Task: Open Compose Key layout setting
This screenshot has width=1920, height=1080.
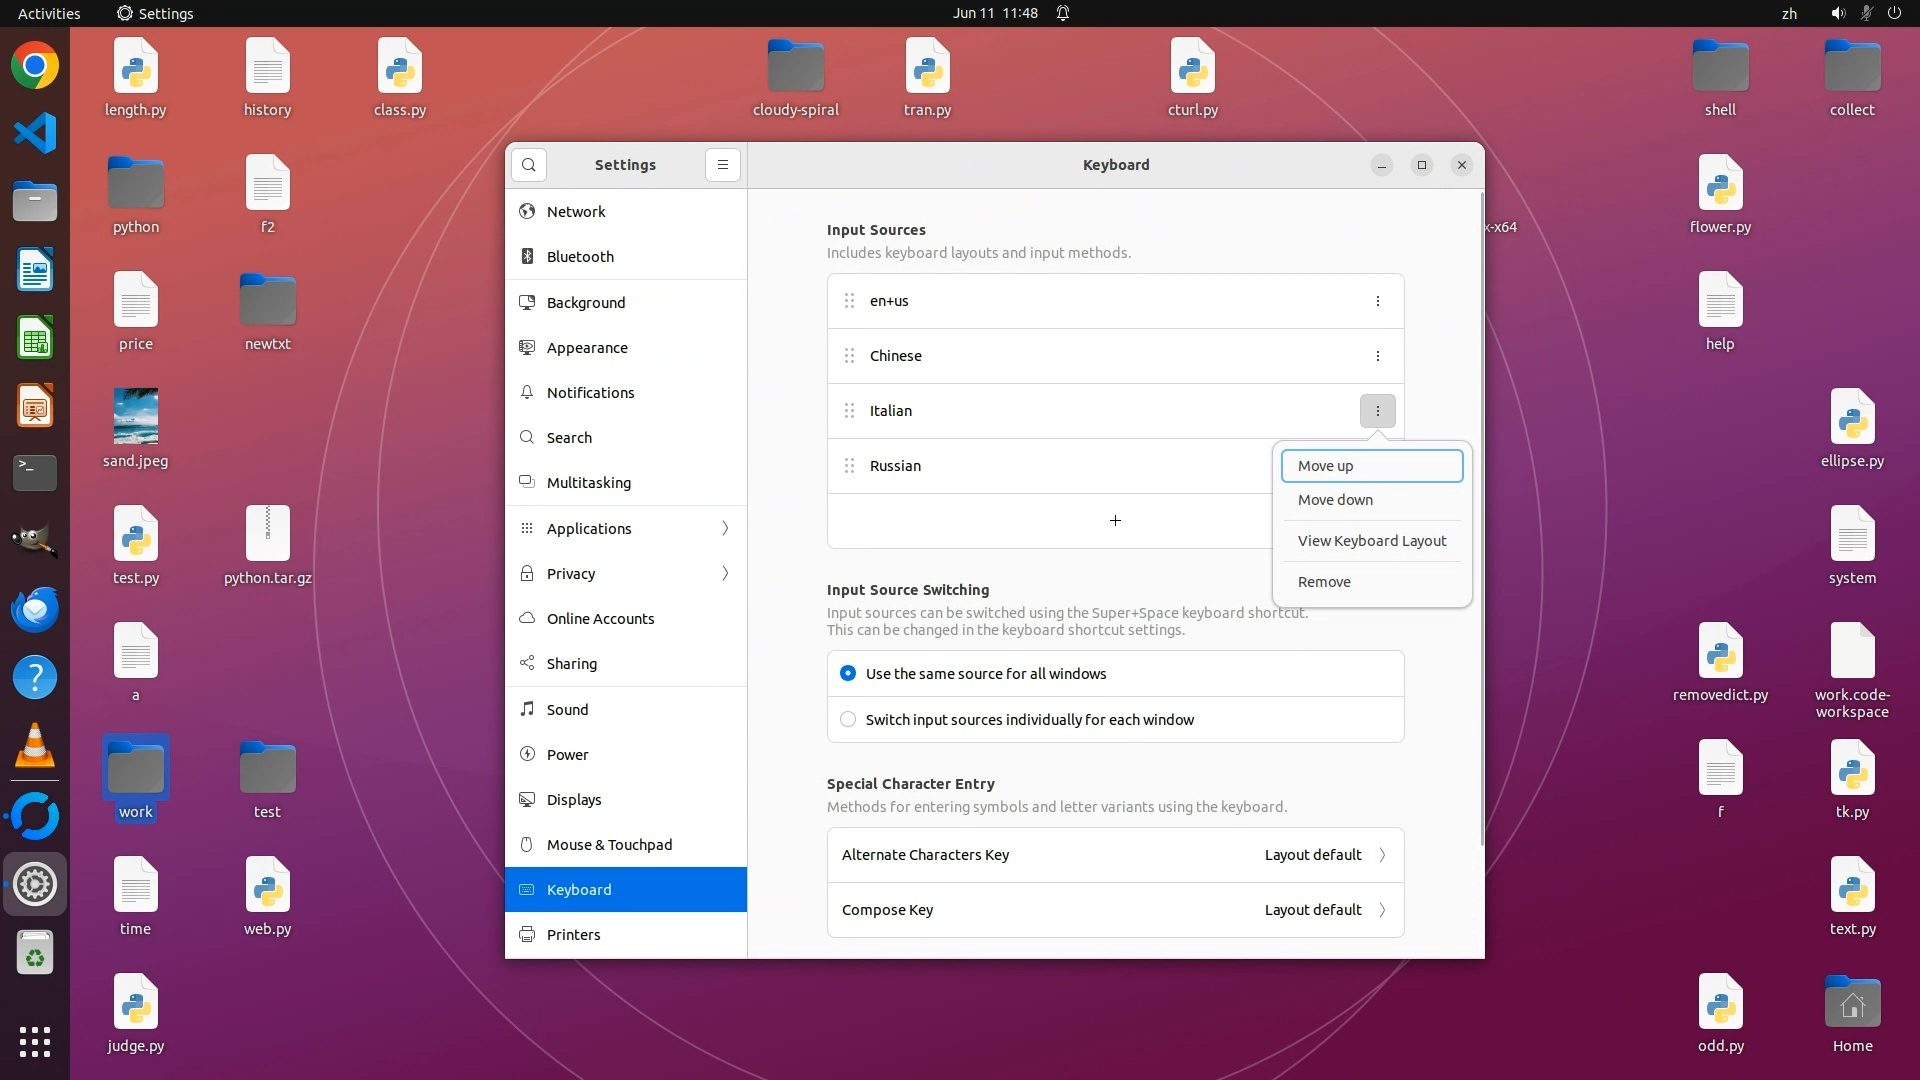Action: [x=1114, y=910]
